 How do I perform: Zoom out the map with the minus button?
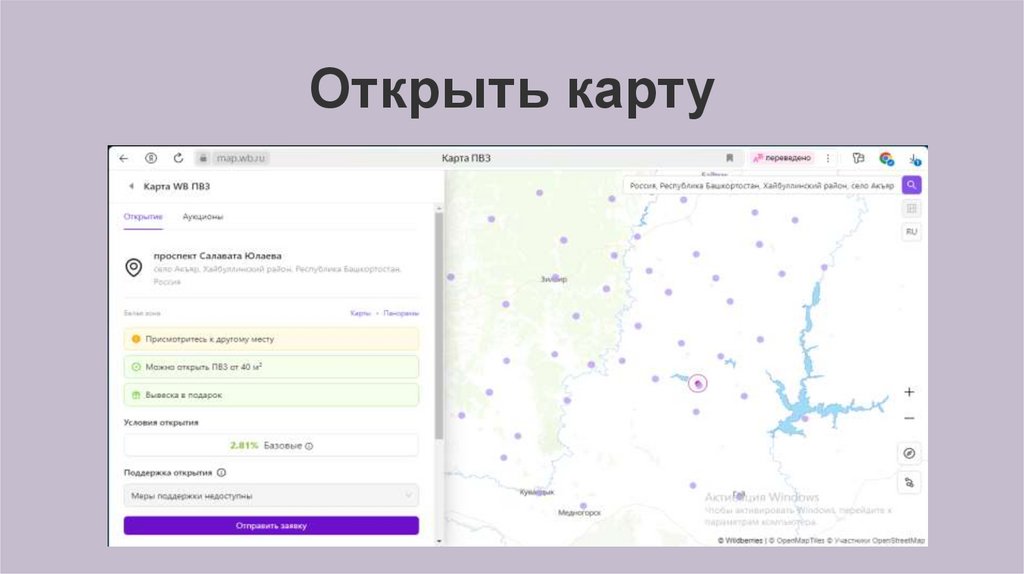909,418
